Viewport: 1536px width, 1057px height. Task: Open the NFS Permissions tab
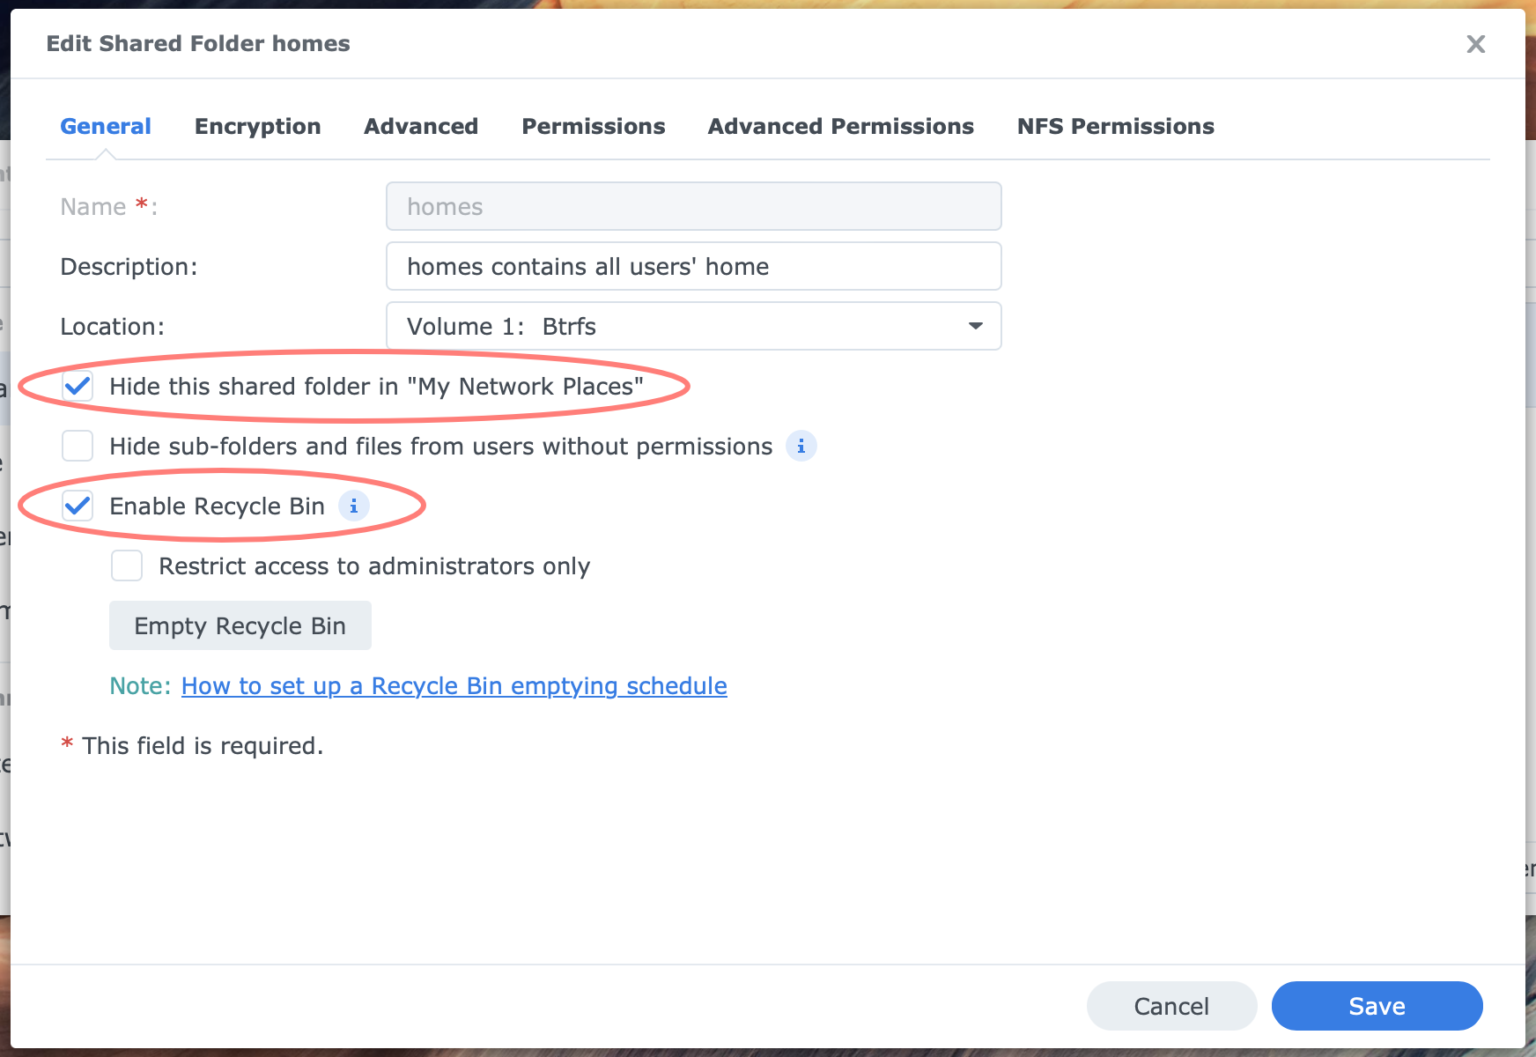[1115, 126]
